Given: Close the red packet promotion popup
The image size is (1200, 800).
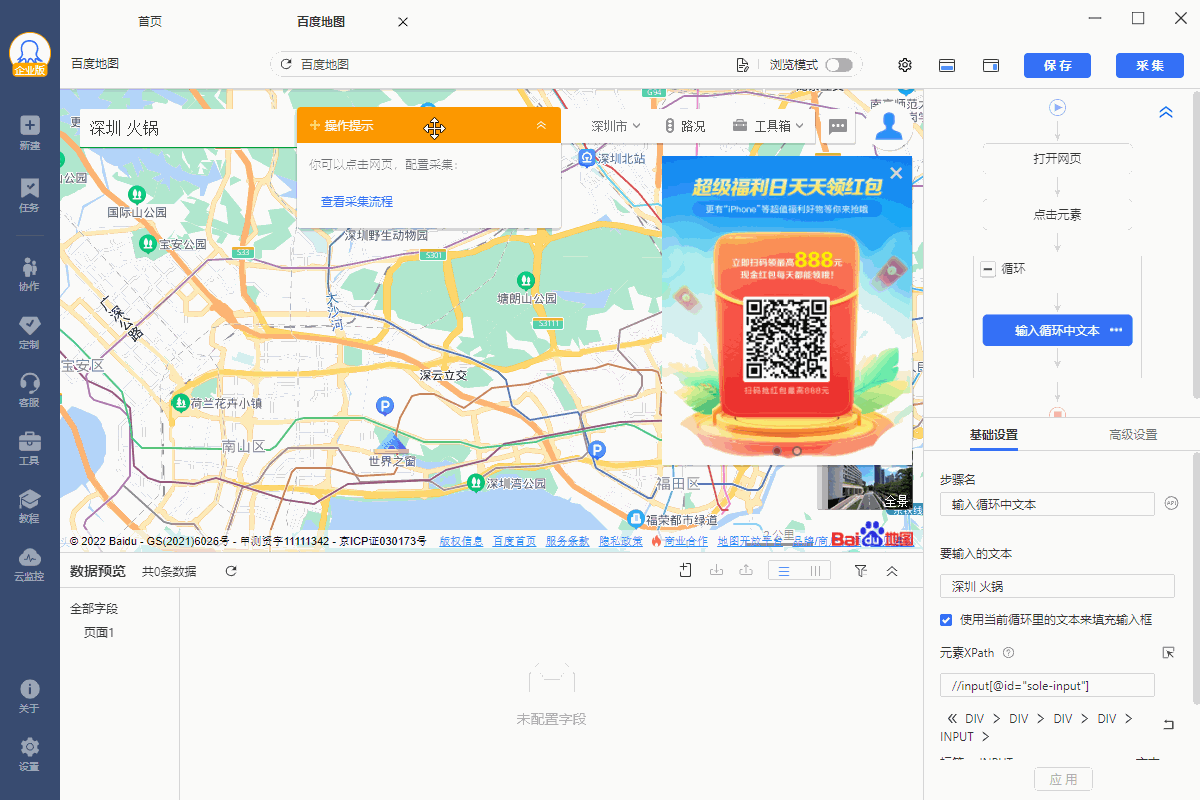Looking at the screenshot, I should (x=896, y=173).
